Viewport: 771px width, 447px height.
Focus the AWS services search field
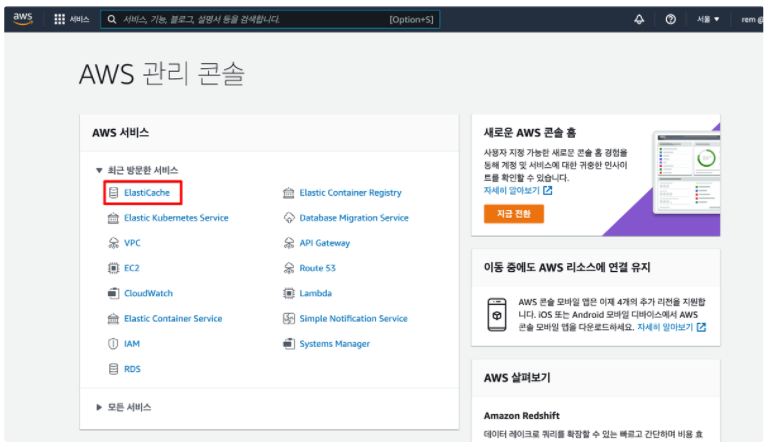[x=270, y=19]
